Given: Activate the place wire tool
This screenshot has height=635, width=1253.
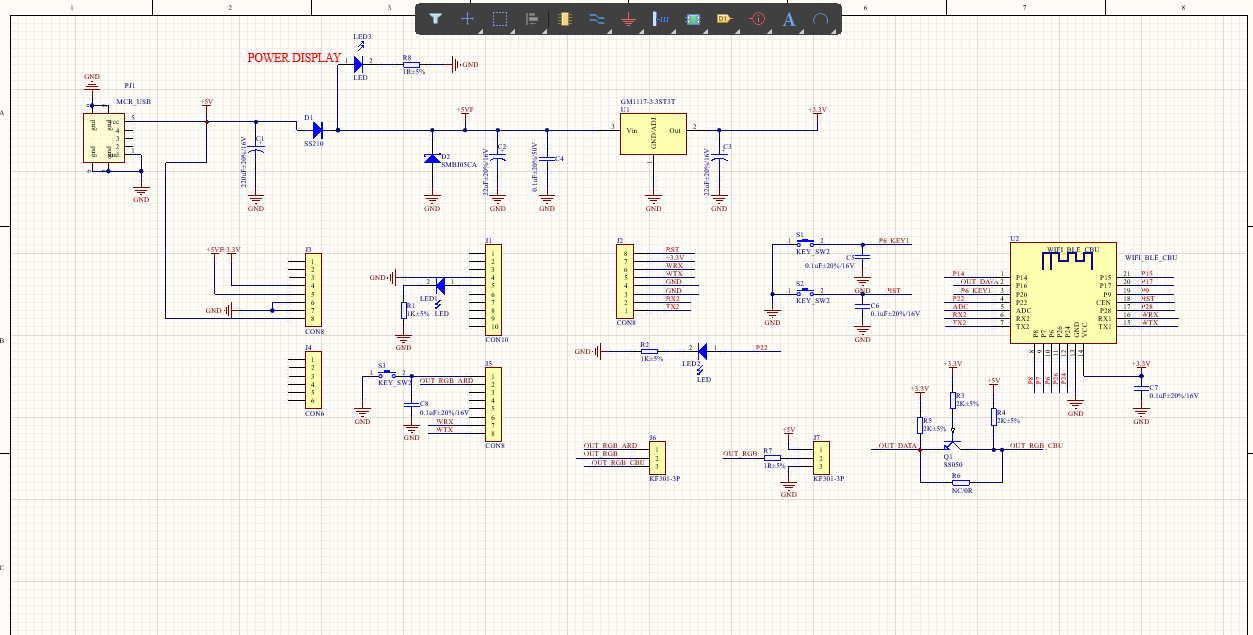Looking at the screenshot, I should tap(596, 18).
